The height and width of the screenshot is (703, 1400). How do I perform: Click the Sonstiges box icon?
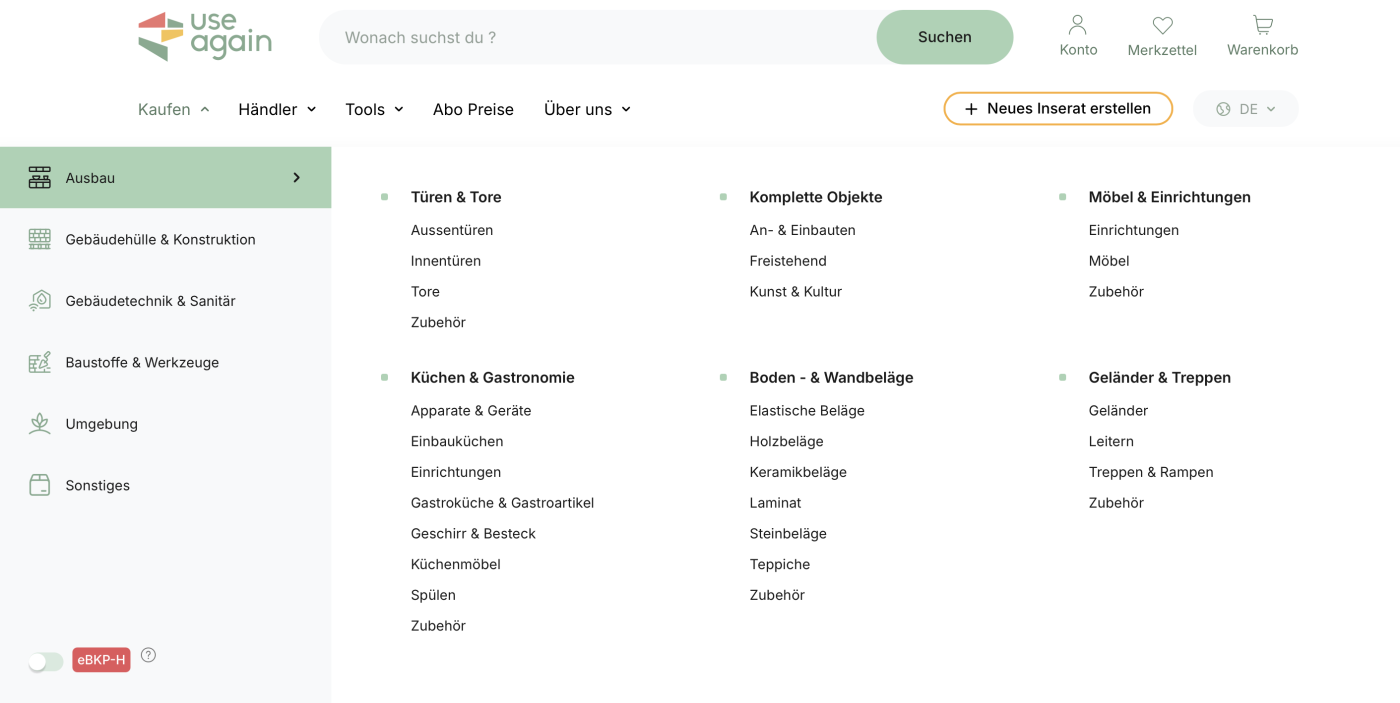[x=40, y=485]
